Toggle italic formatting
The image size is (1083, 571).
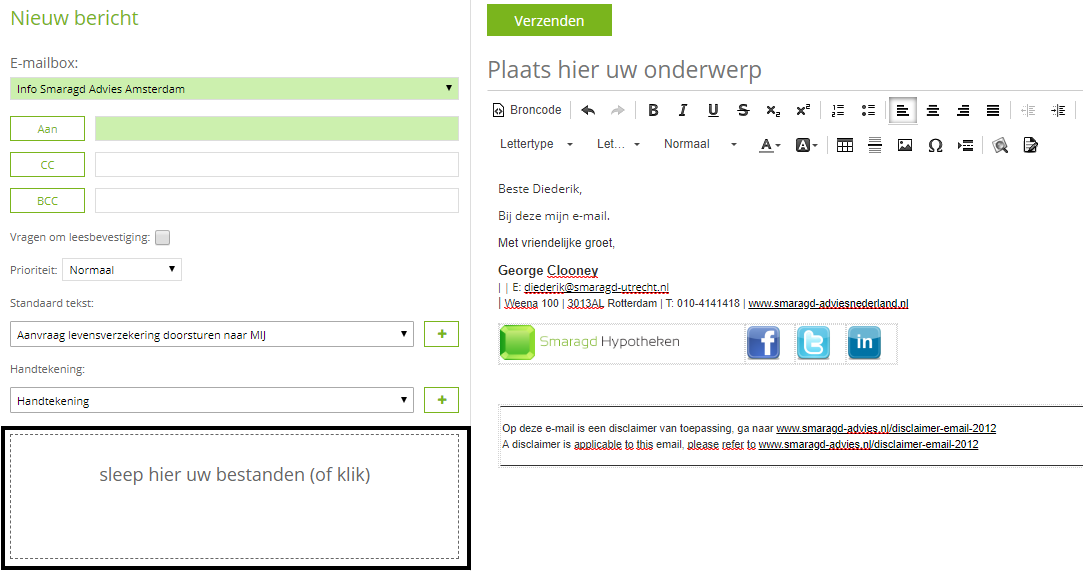pos(682,110)
